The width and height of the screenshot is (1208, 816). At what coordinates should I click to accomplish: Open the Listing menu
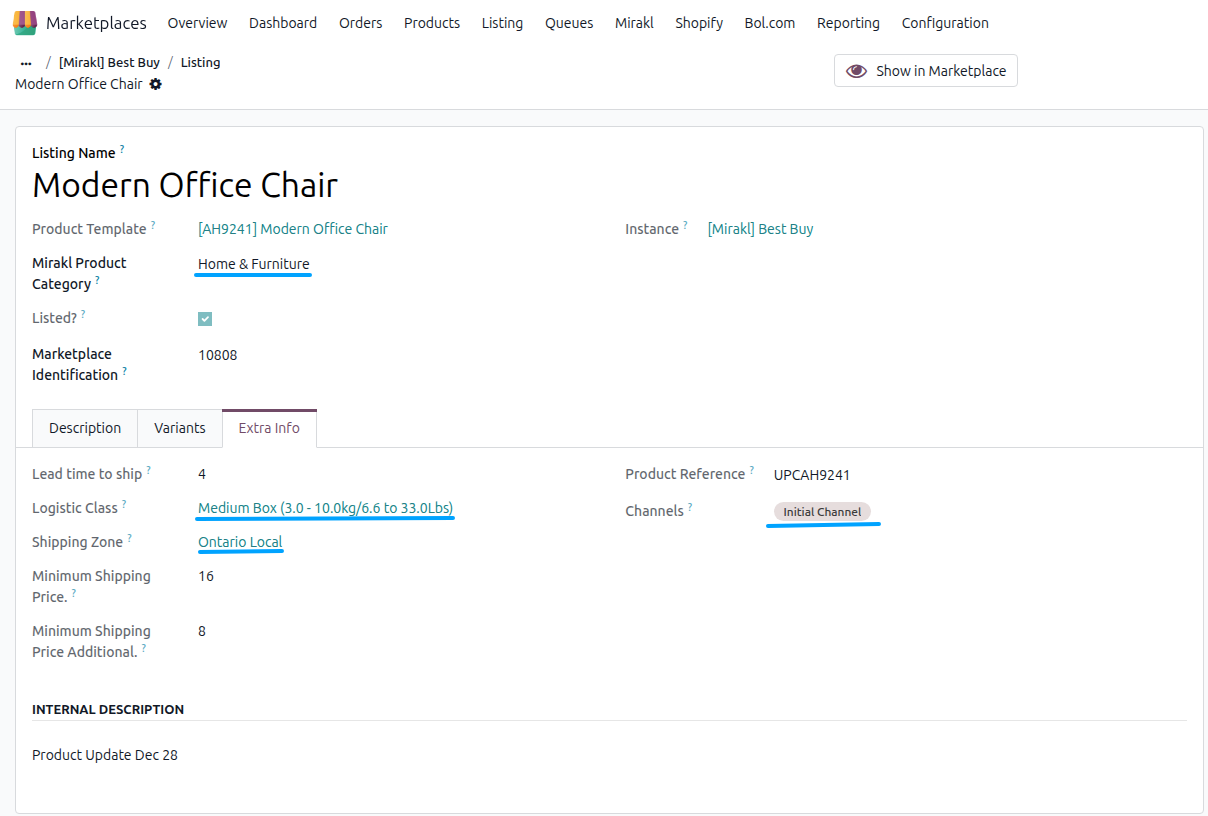tap(502, 22)
